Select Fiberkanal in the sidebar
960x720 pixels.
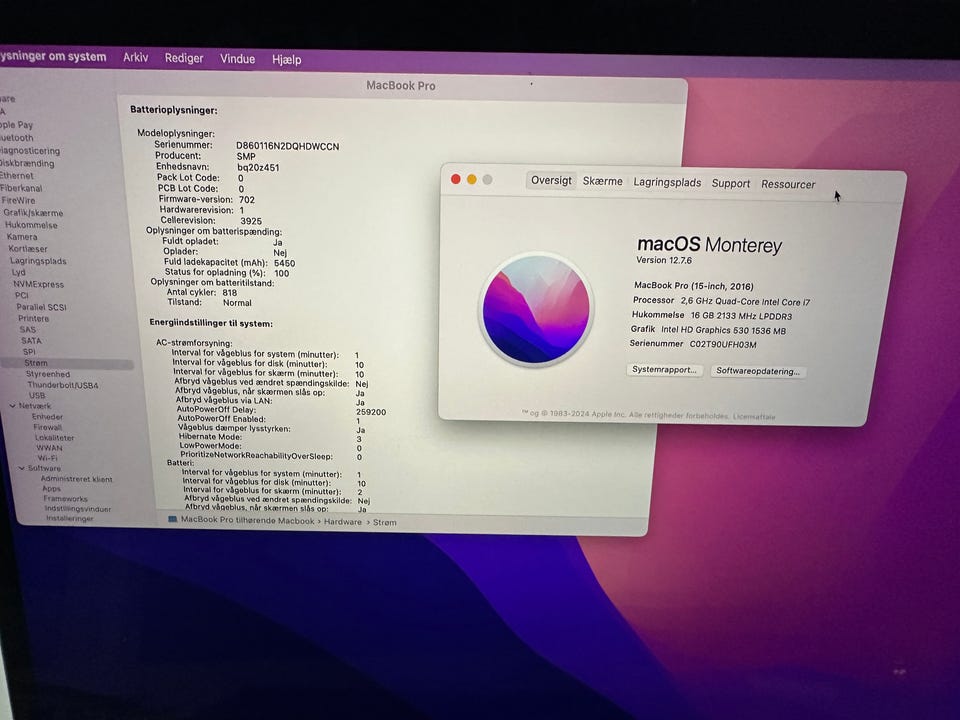(x=21, y=188)
